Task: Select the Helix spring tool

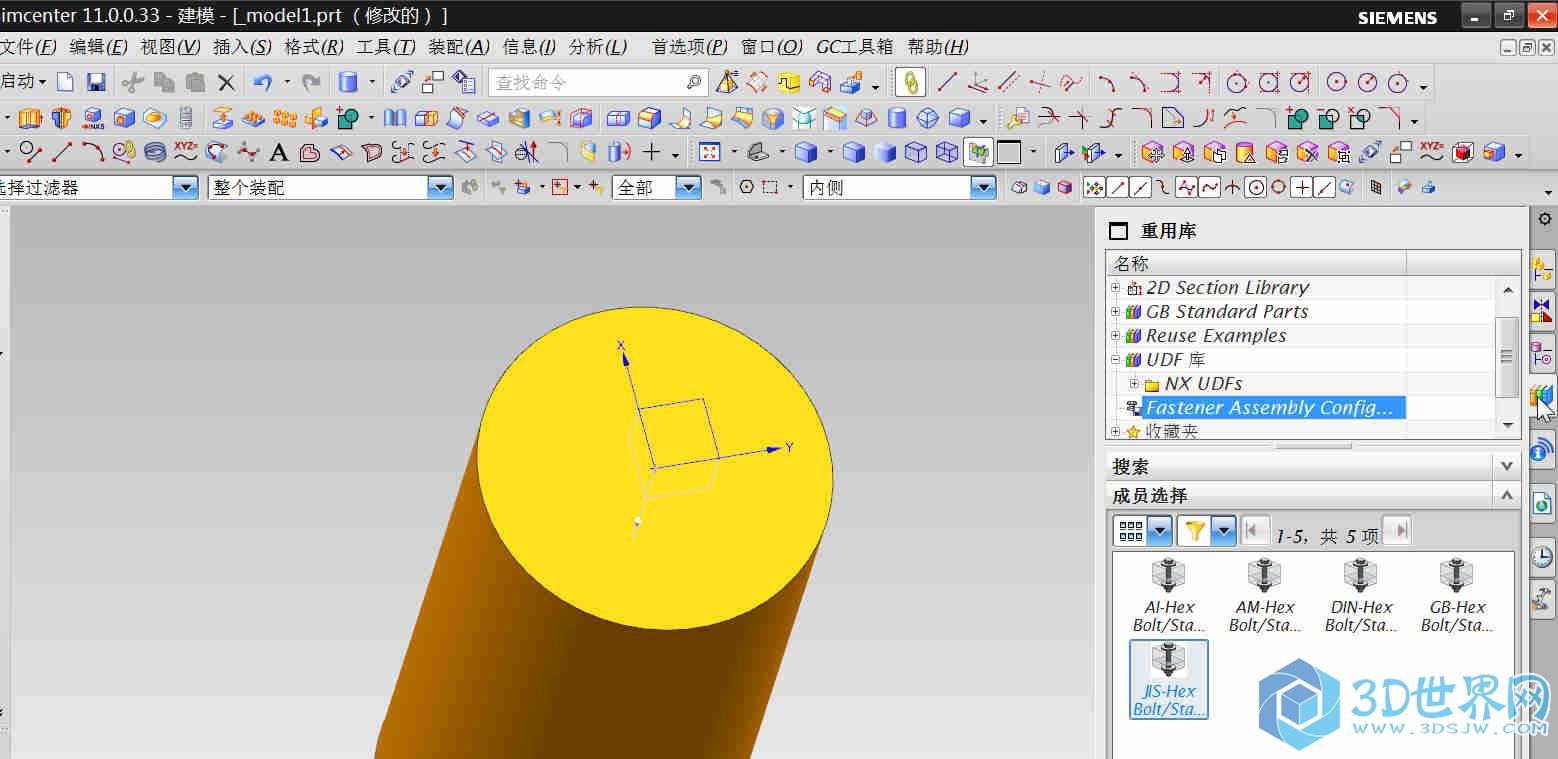Action: (x=155, y=152)
